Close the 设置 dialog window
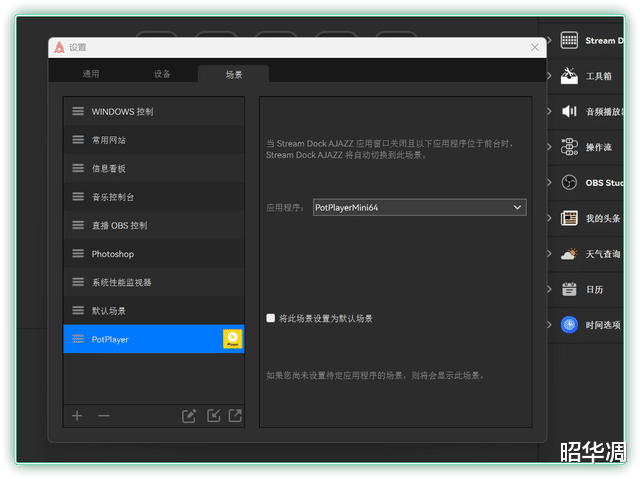 (535, 47)
